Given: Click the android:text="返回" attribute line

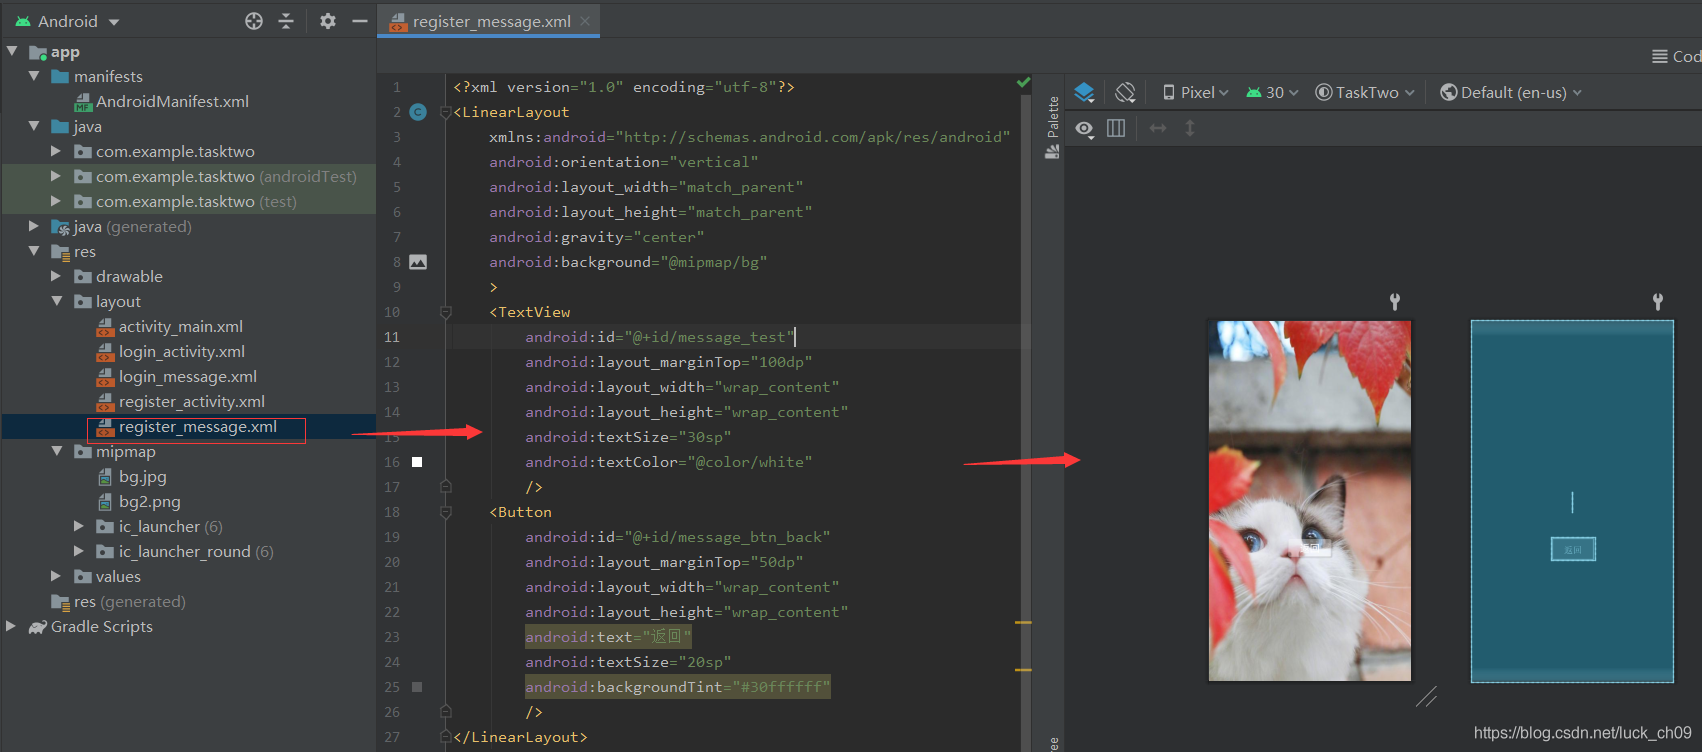Looking at the screenshot, I should [x=608, y=637].
